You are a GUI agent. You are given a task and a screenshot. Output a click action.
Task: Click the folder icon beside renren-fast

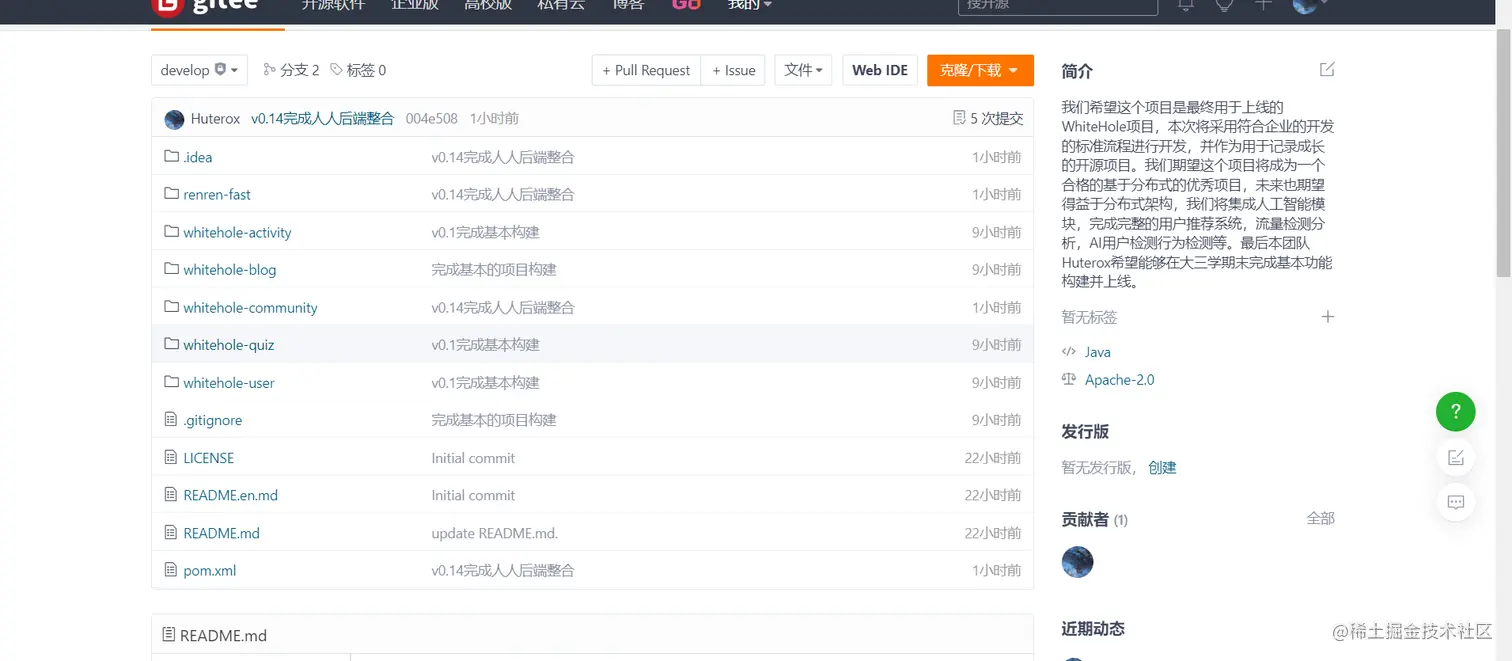coord(171,193)
